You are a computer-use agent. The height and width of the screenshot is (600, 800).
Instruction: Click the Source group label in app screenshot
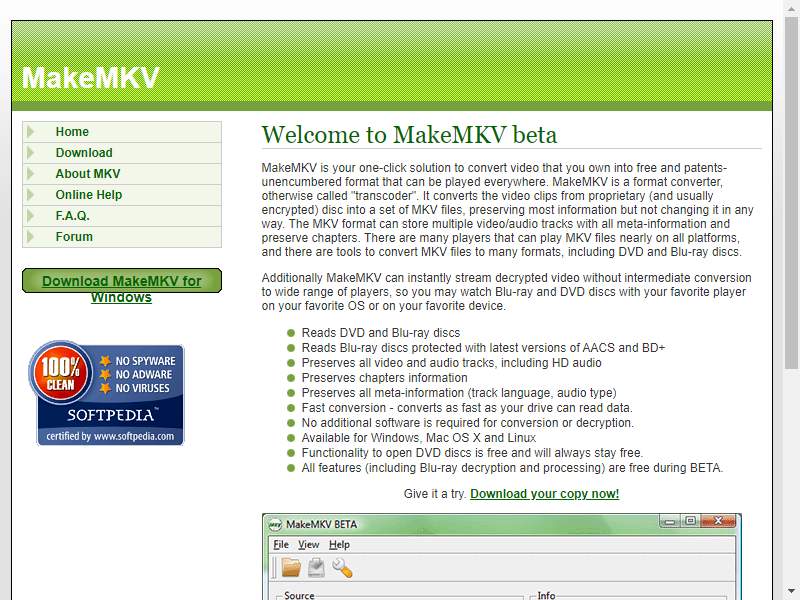coord(299,595)
